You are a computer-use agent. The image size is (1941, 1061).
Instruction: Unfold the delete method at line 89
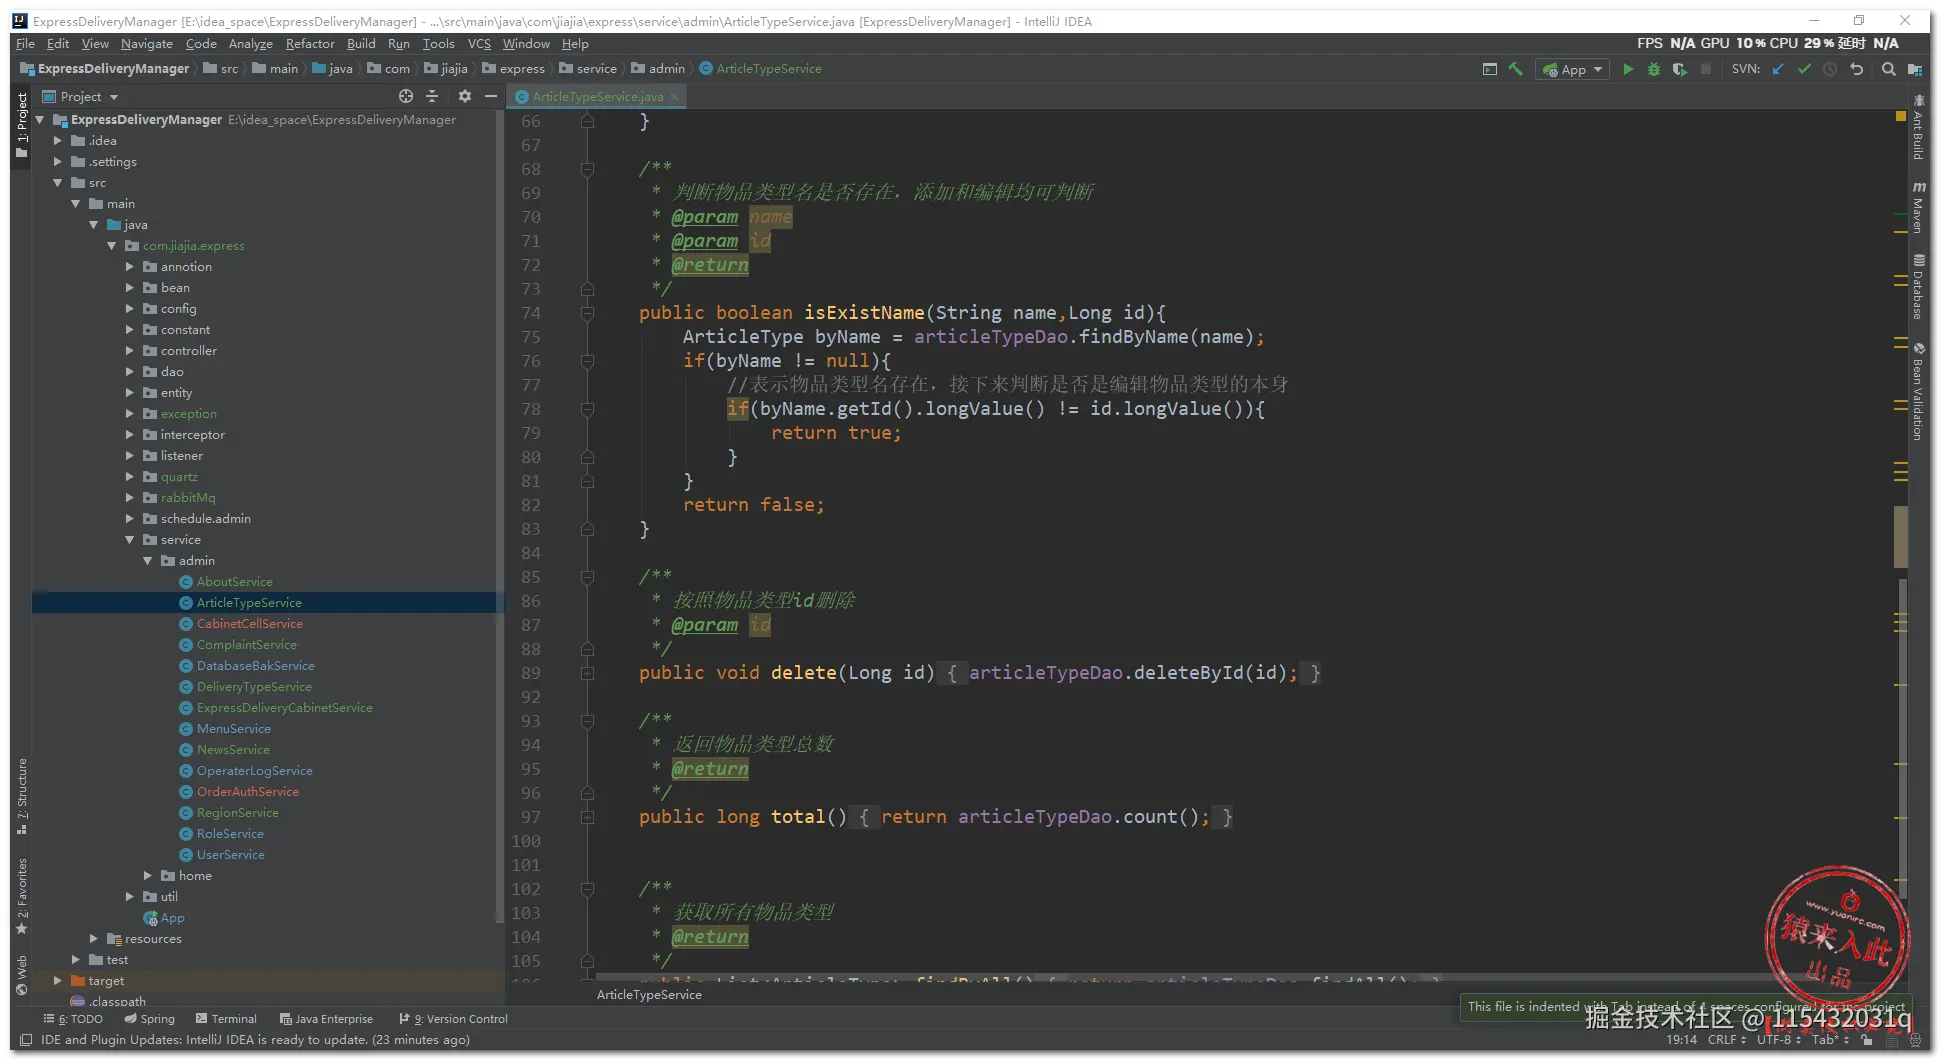coord(588,673)
